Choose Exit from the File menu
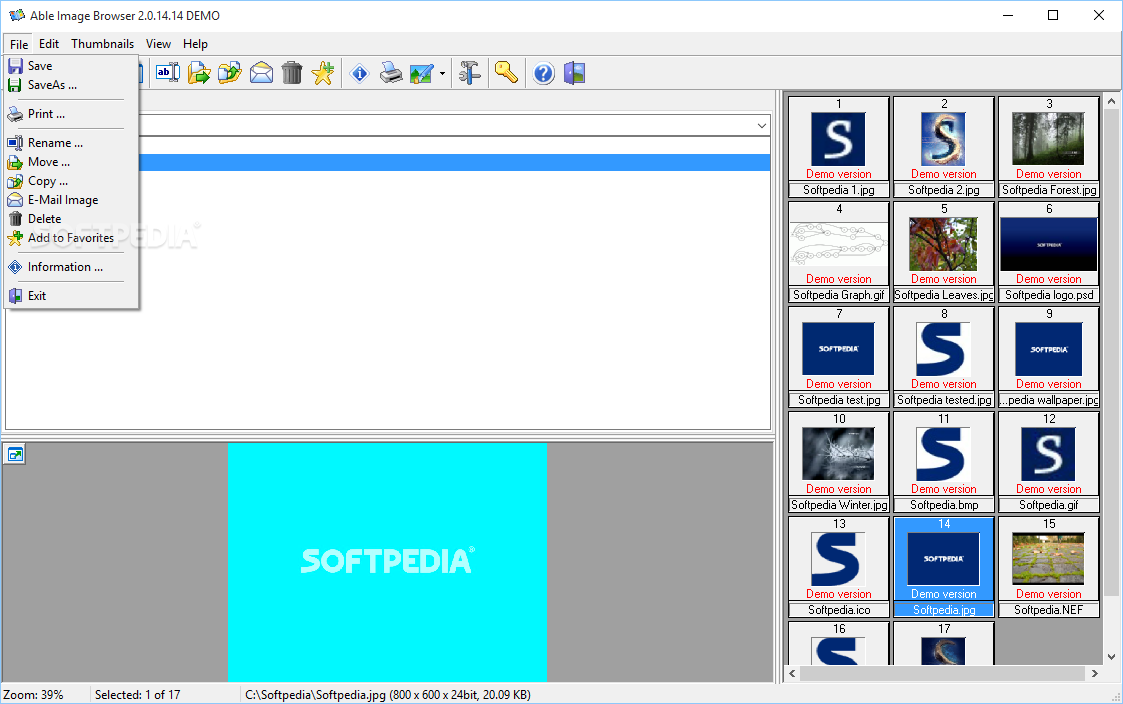This screenshot has width=1123, height=704. 70,295
